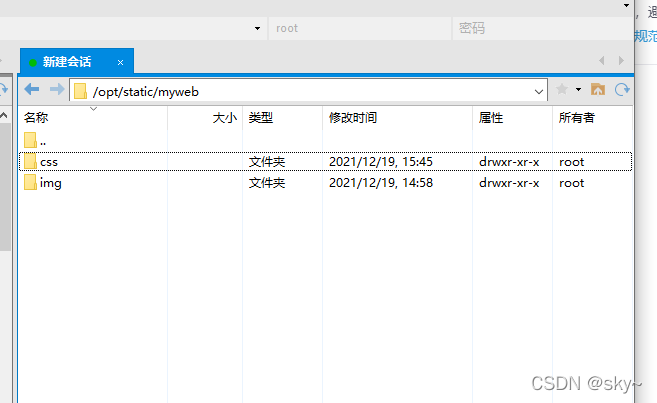
Task: Click the root username field
Action: click(x=360, y=28)
